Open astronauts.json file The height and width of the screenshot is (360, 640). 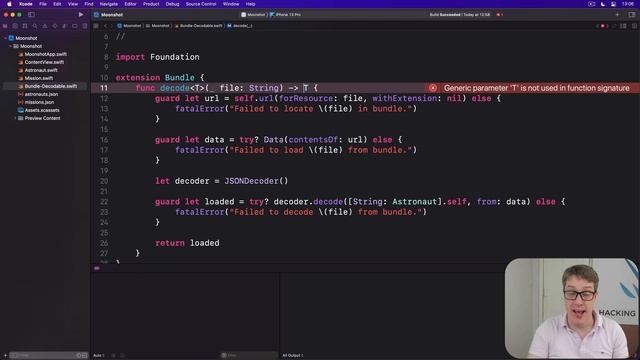tap(41, 94)
